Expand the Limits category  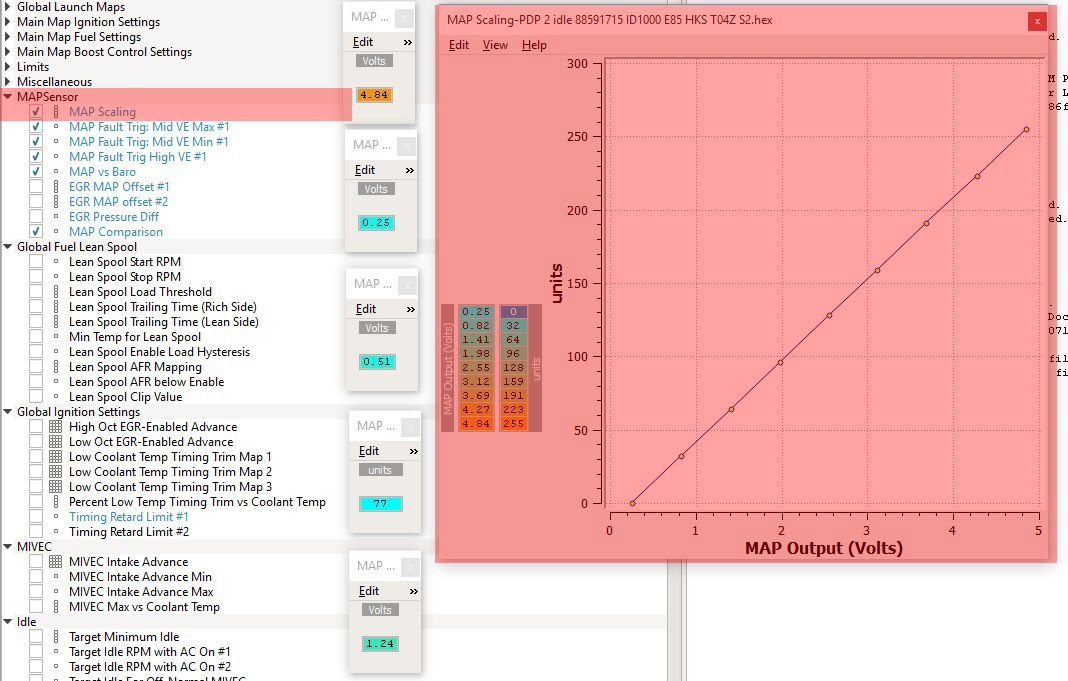[x=8, y=67]
